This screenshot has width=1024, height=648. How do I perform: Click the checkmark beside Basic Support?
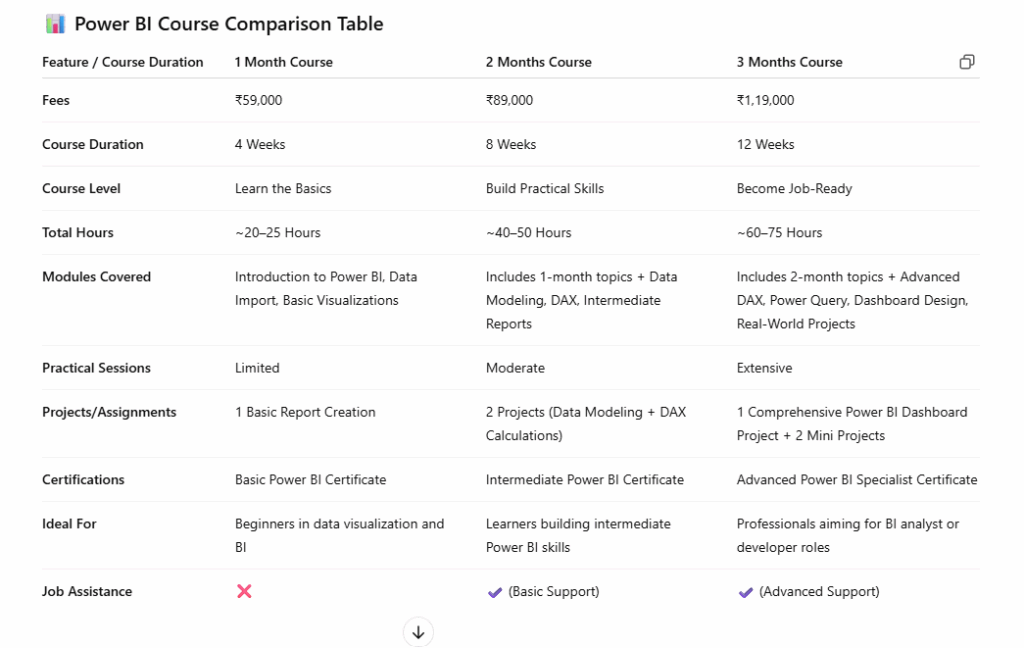pos(494,592)
